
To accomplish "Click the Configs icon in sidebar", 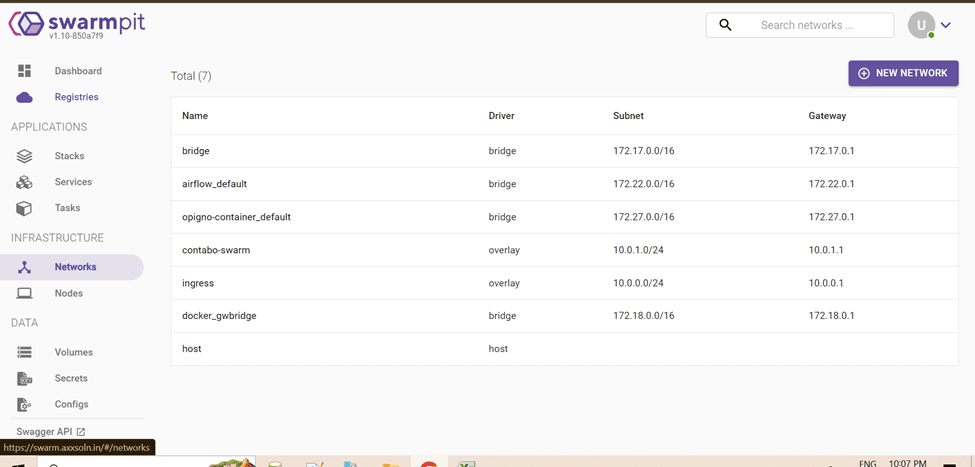I will 24,404.
